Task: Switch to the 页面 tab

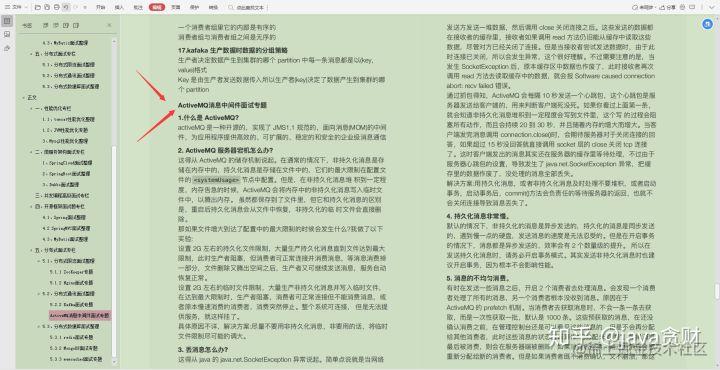Action: (175, 7)
